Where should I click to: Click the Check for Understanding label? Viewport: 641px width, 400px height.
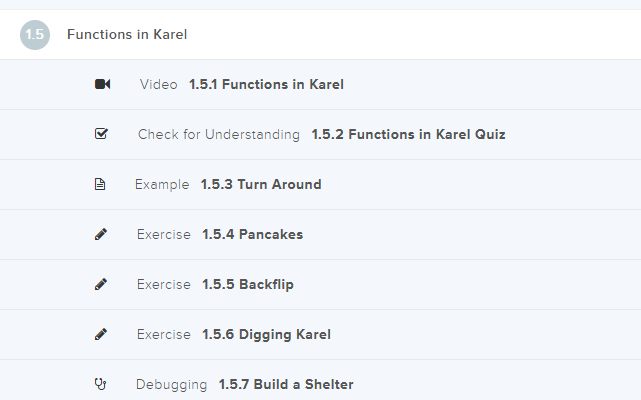(x=219, y=135)
